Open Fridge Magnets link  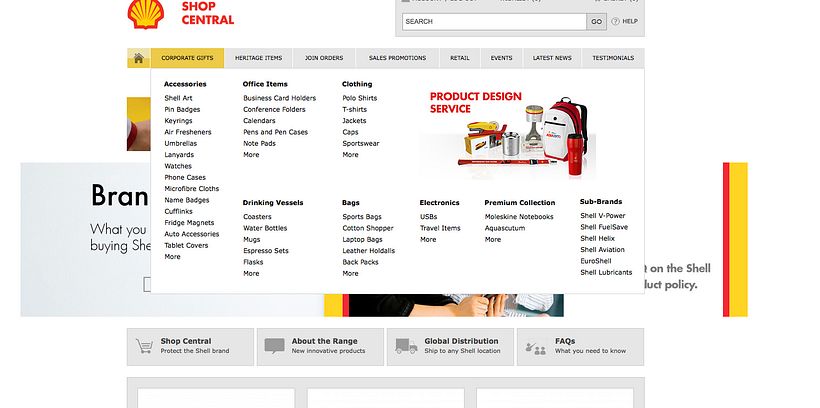[189, 223]
